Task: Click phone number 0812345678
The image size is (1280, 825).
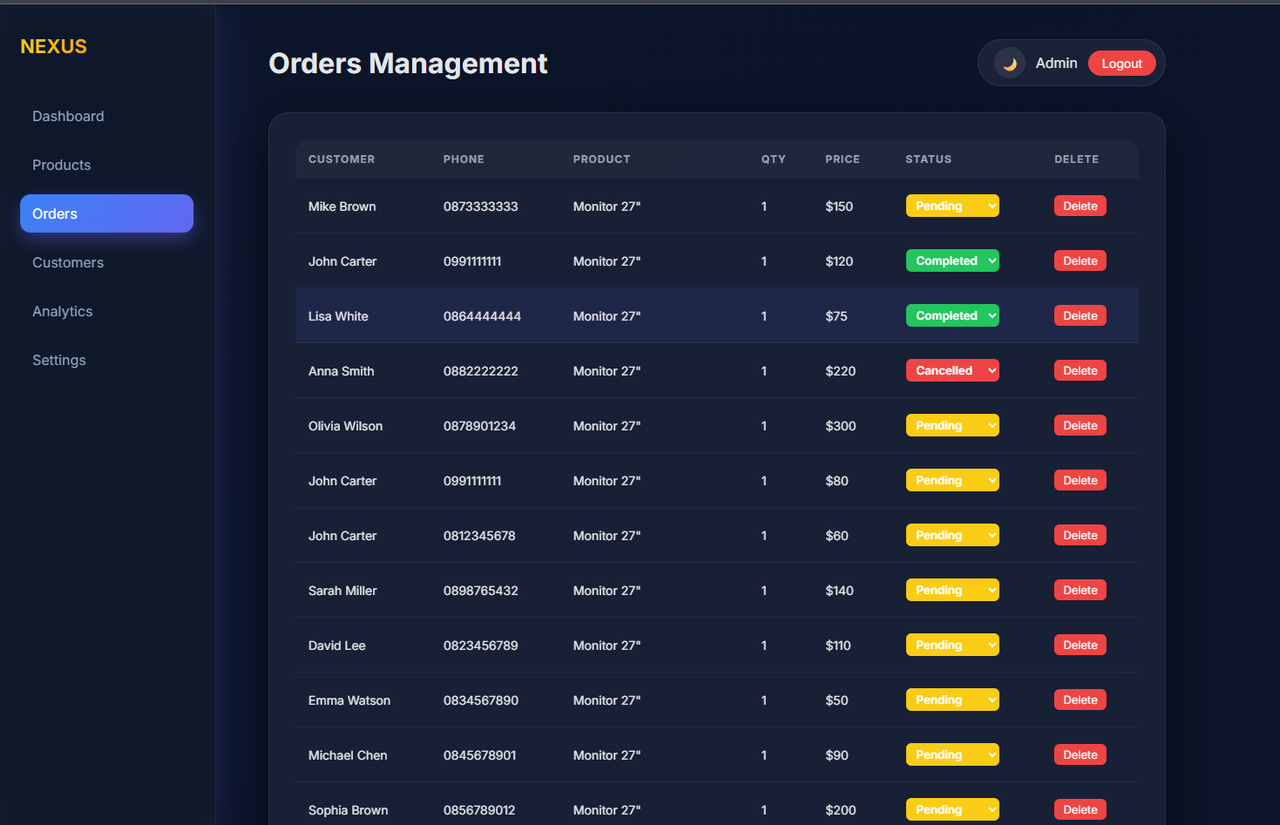Action: click(479, 536)
